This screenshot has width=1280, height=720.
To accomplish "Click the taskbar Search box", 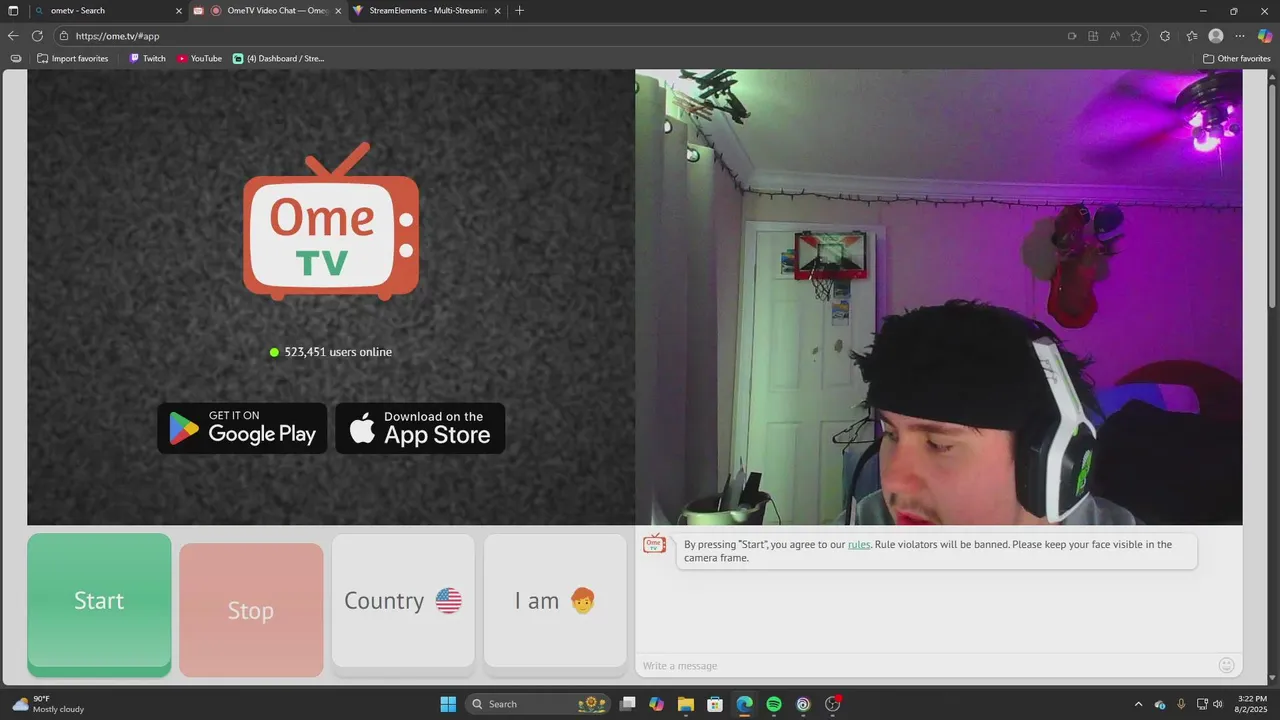I will (x=539, y=704).
